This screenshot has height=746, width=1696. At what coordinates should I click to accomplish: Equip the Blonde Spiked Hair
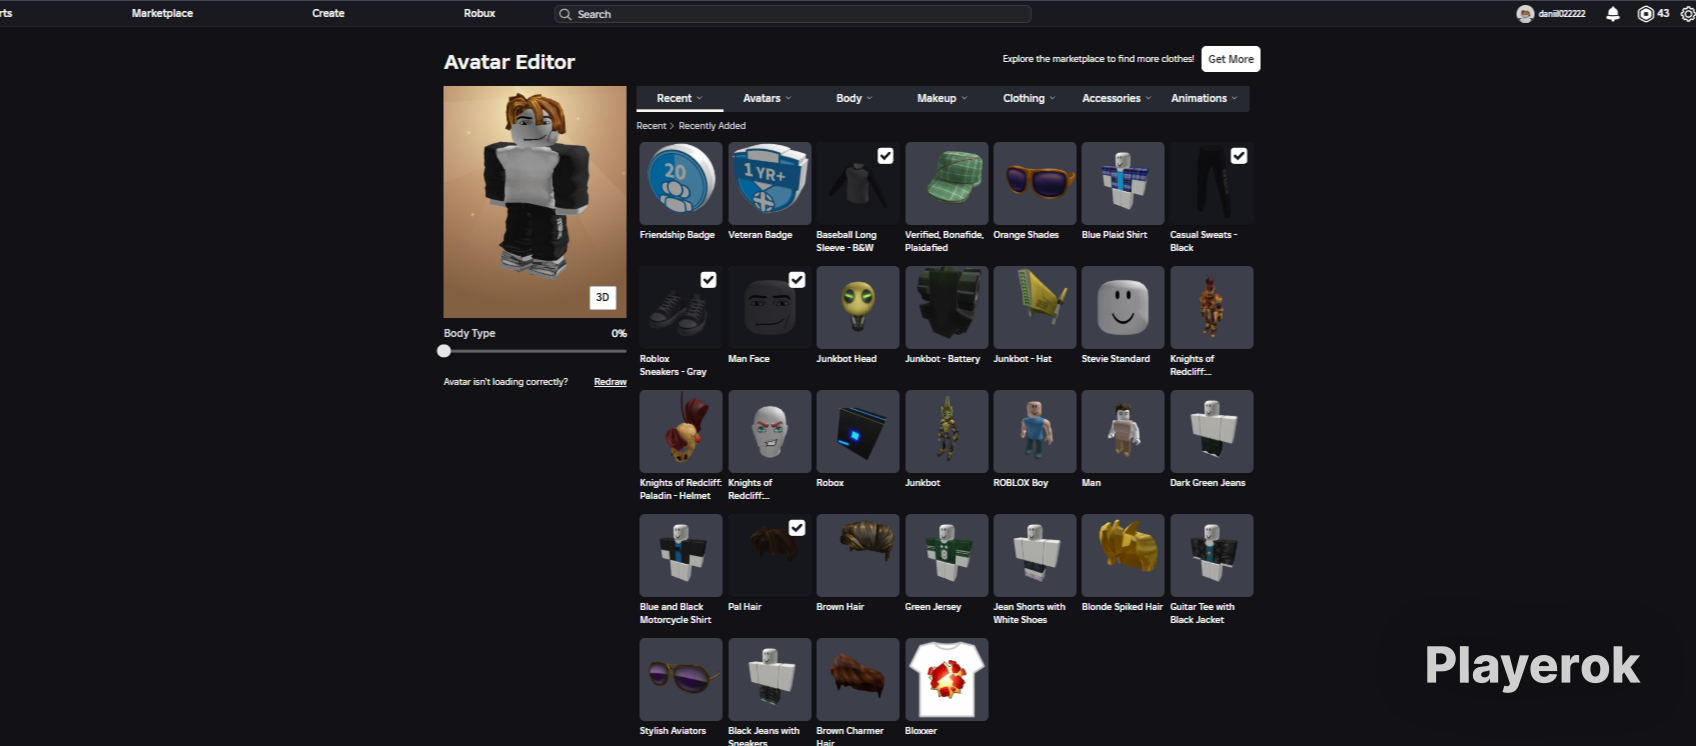[x=1123, y=555]
